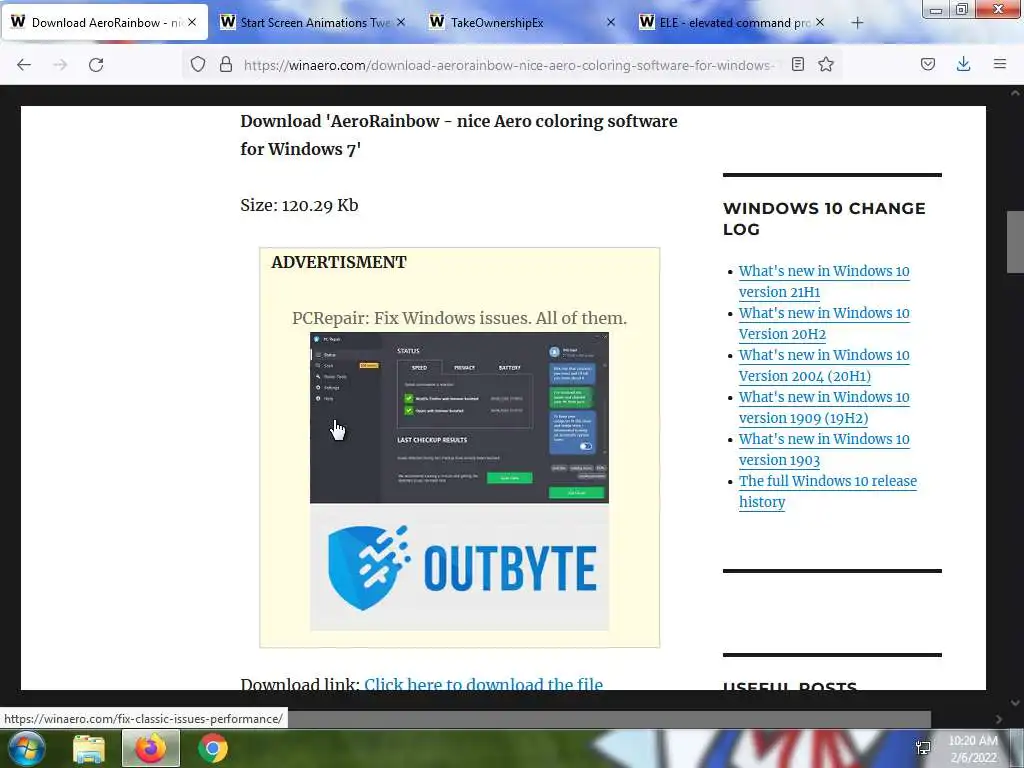
Task: Click the vertical page scrollbar thumb
Action: pos(1014,242)
